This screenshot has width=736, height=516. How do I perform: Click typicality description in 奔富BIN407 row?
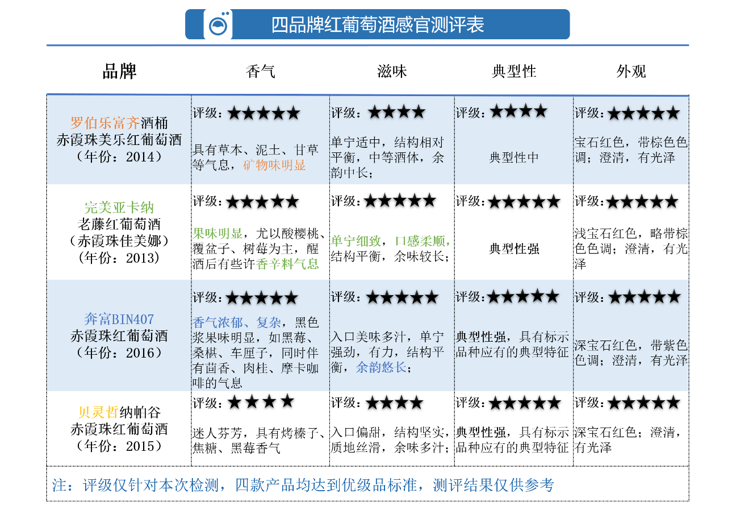coord(513,344)
